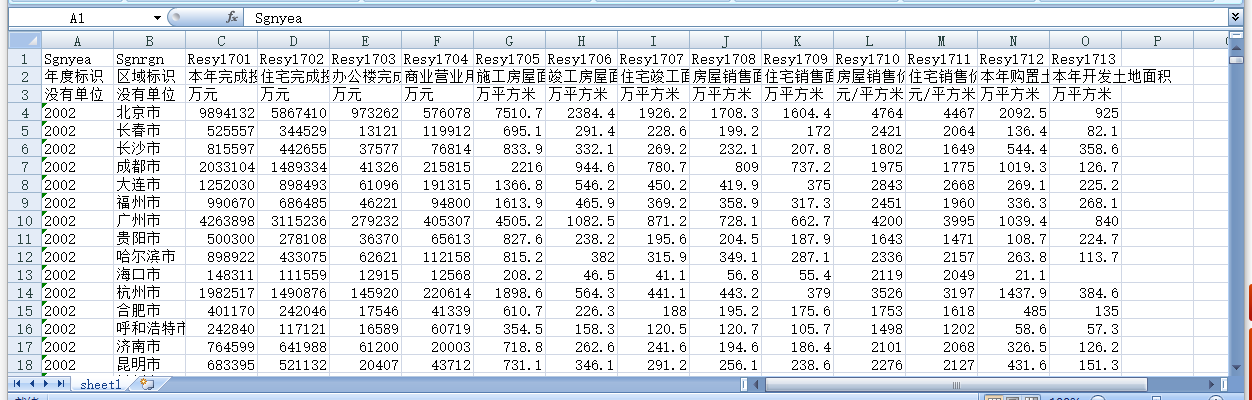Screen dimensions: 1252x400
Task: Select row 1 header
Action: tap(25, 58)
